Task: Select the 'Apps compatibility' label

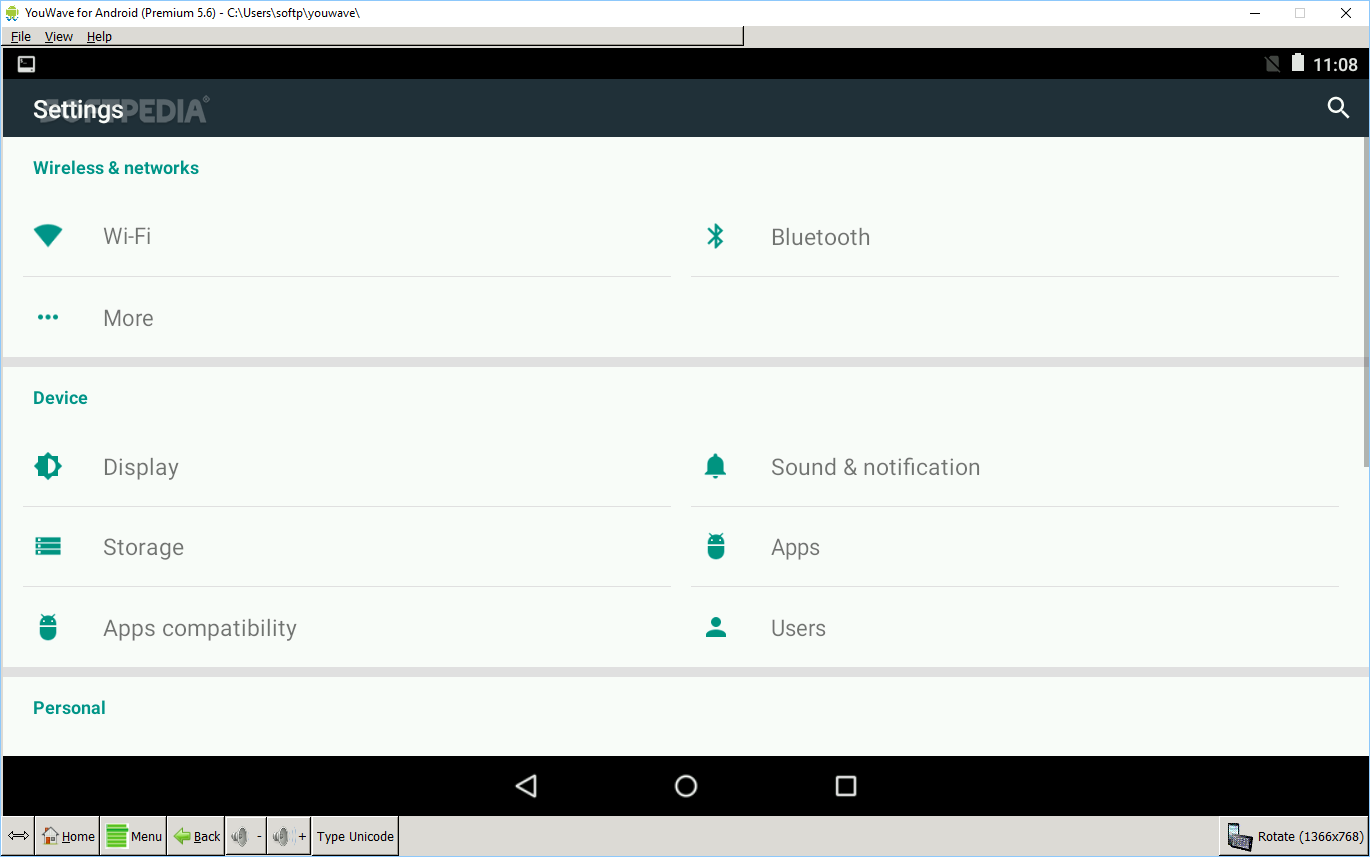Action: pos(200,628)
